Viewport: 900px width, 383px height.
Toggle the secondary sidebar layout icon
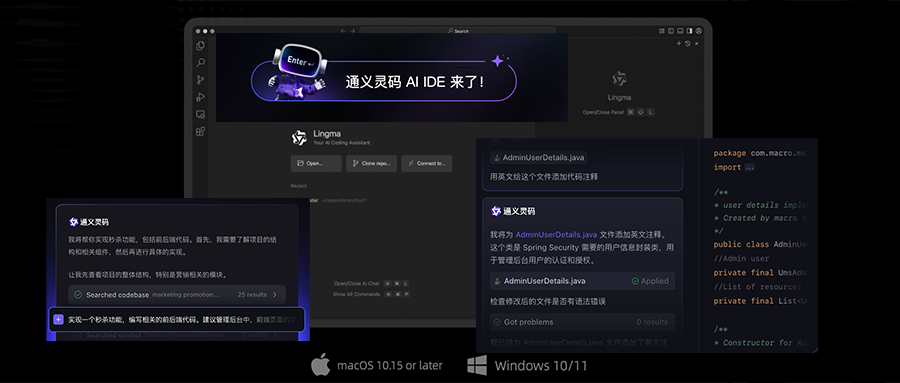[689, 31]
